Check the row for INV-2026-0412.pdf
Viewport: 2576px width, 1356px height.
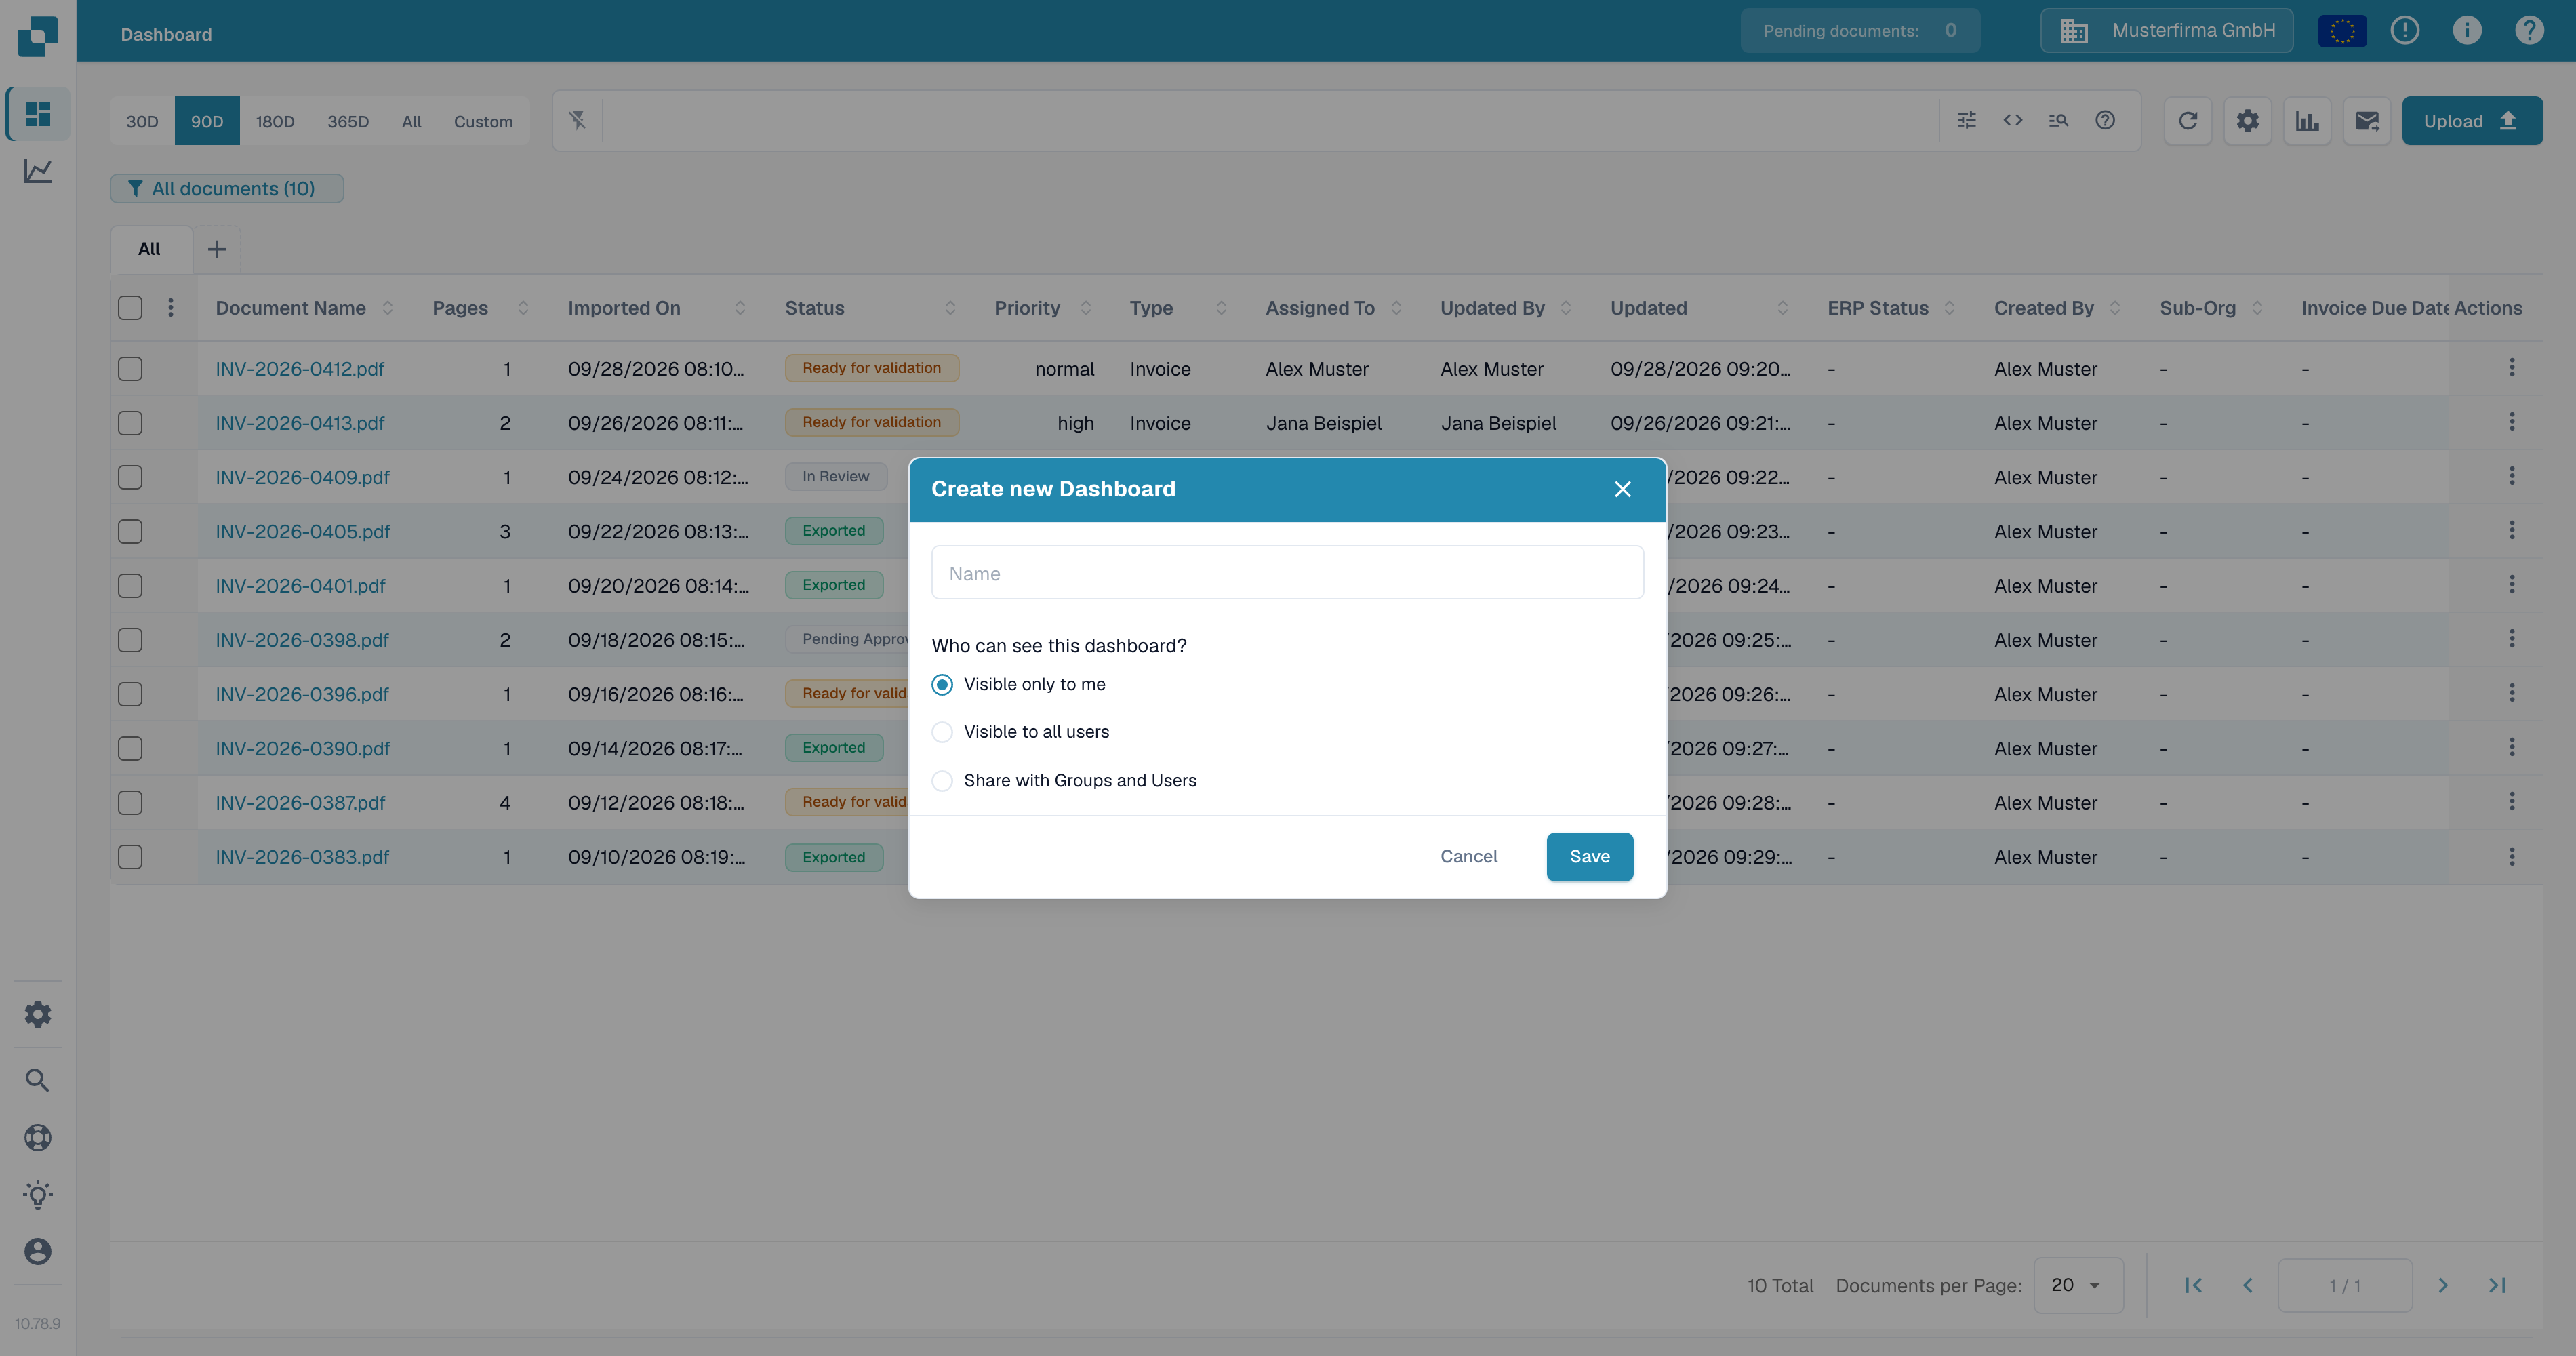[x=130, y=369]
